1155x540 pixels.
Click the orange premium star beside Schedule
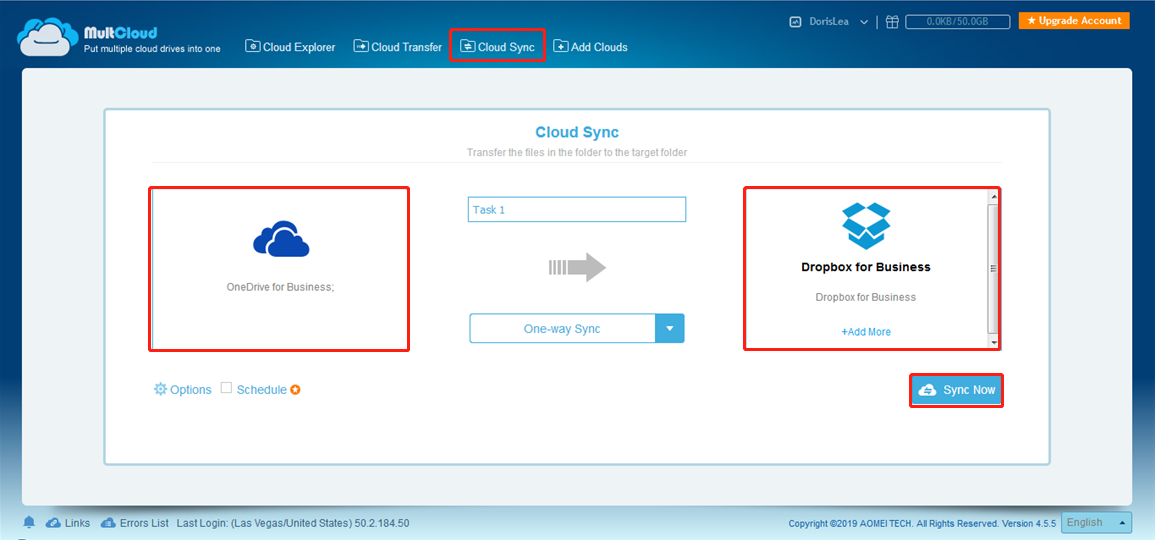point(295,390)
